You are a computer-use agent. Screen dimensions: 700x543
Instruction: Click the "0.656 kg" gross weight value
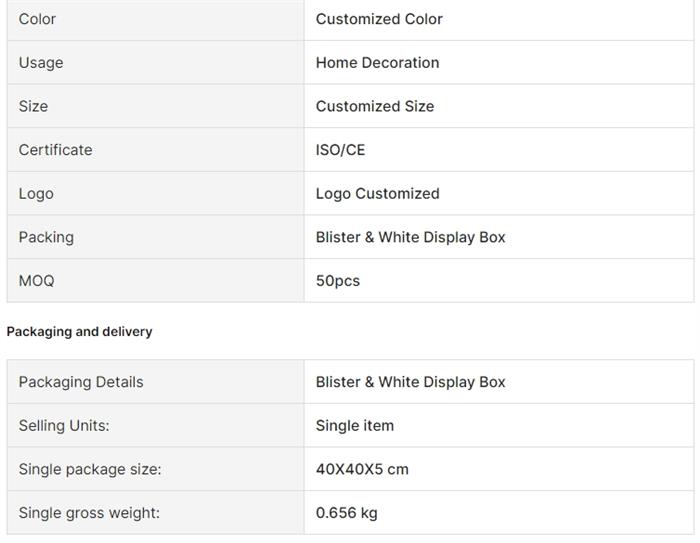tap(346, 513)
